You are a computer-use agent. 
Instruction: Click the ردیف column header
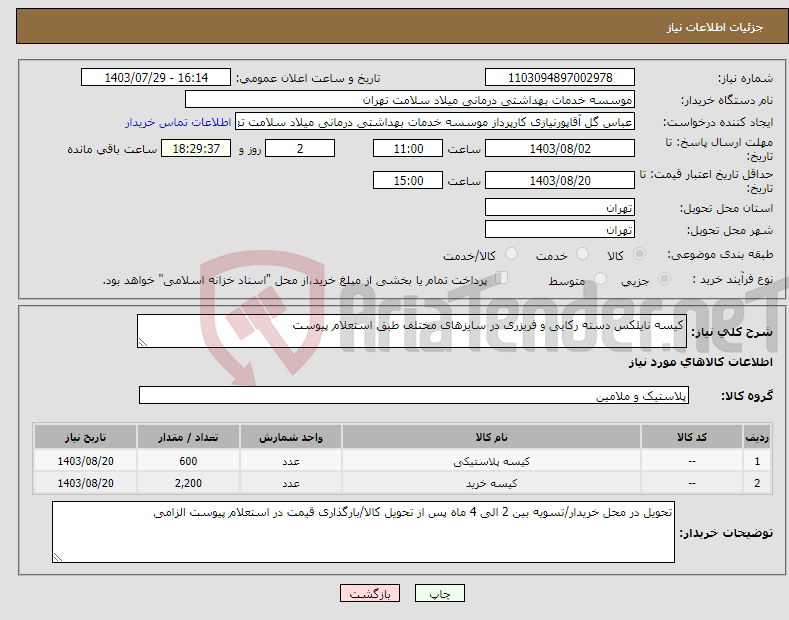click(757, 437)
